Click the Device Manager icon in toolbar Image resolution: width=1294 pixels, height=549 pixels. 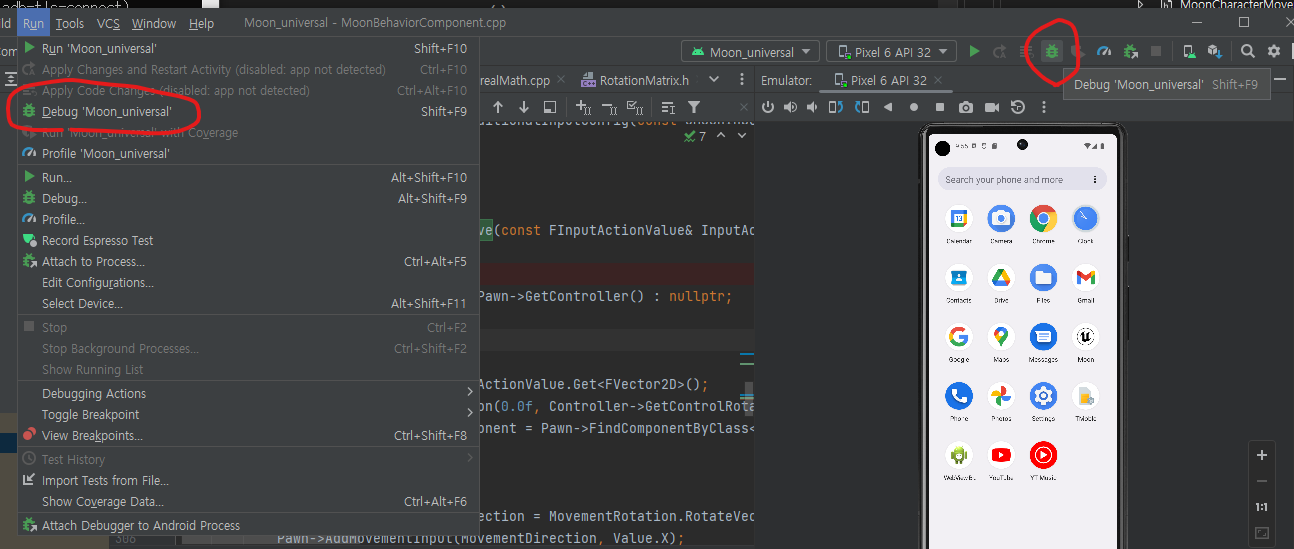tap(1189, 51)
